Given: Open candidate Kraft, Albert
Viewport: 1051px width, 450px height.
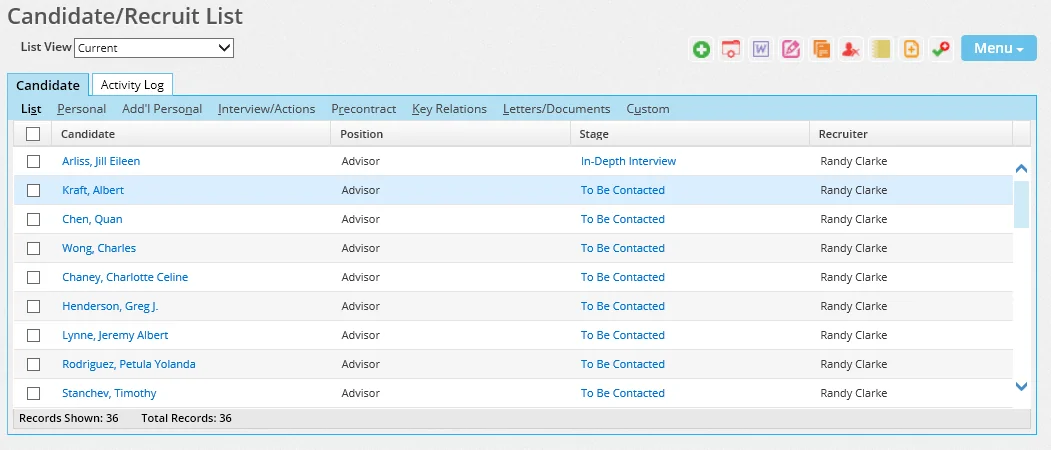Looking at the screenshot, I should tap(93, 190).
